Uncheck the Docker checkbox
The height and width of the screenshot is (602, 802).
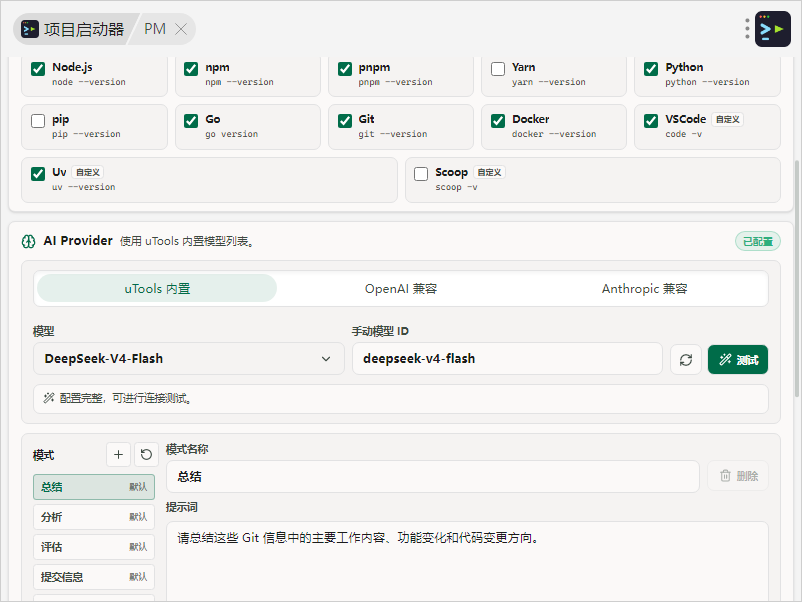(x=498, y=121)
